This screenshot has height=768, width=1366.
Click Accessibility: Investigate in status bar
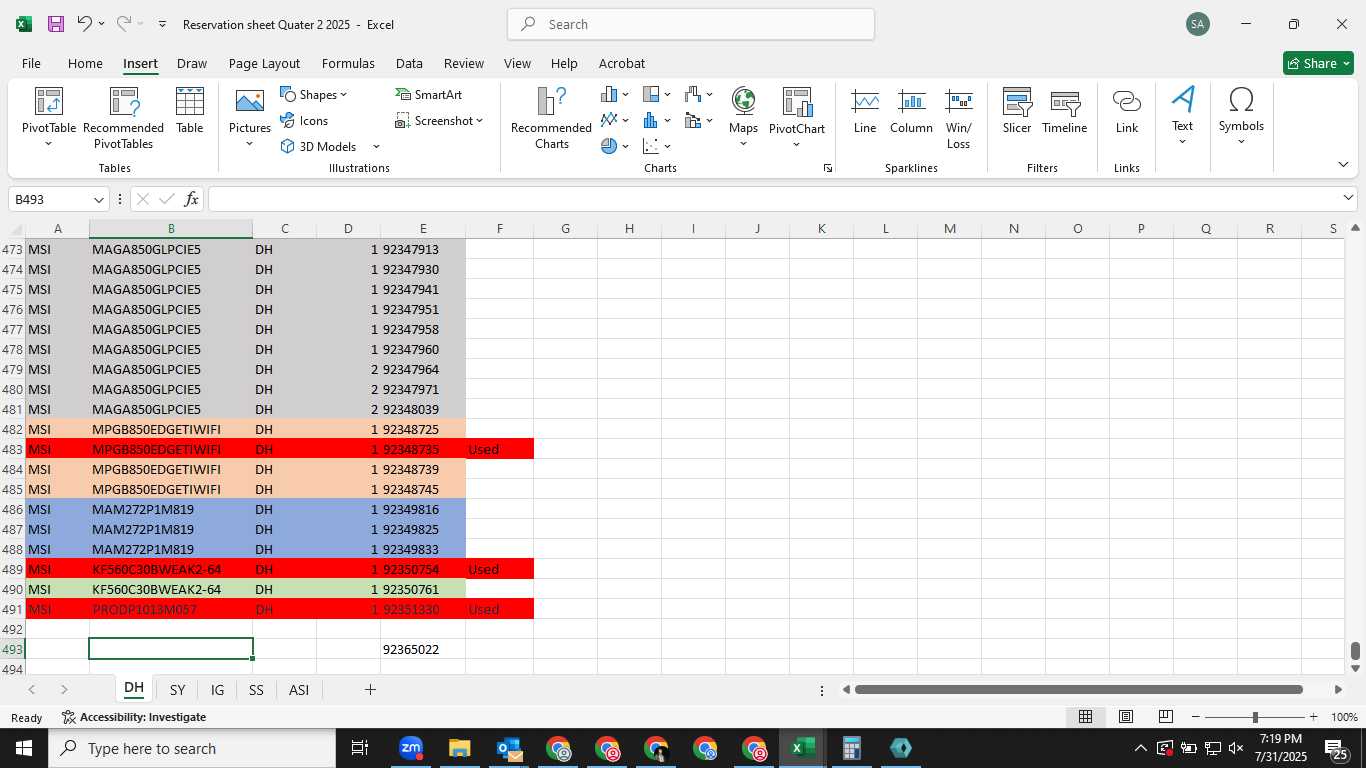tap(134, 717)
